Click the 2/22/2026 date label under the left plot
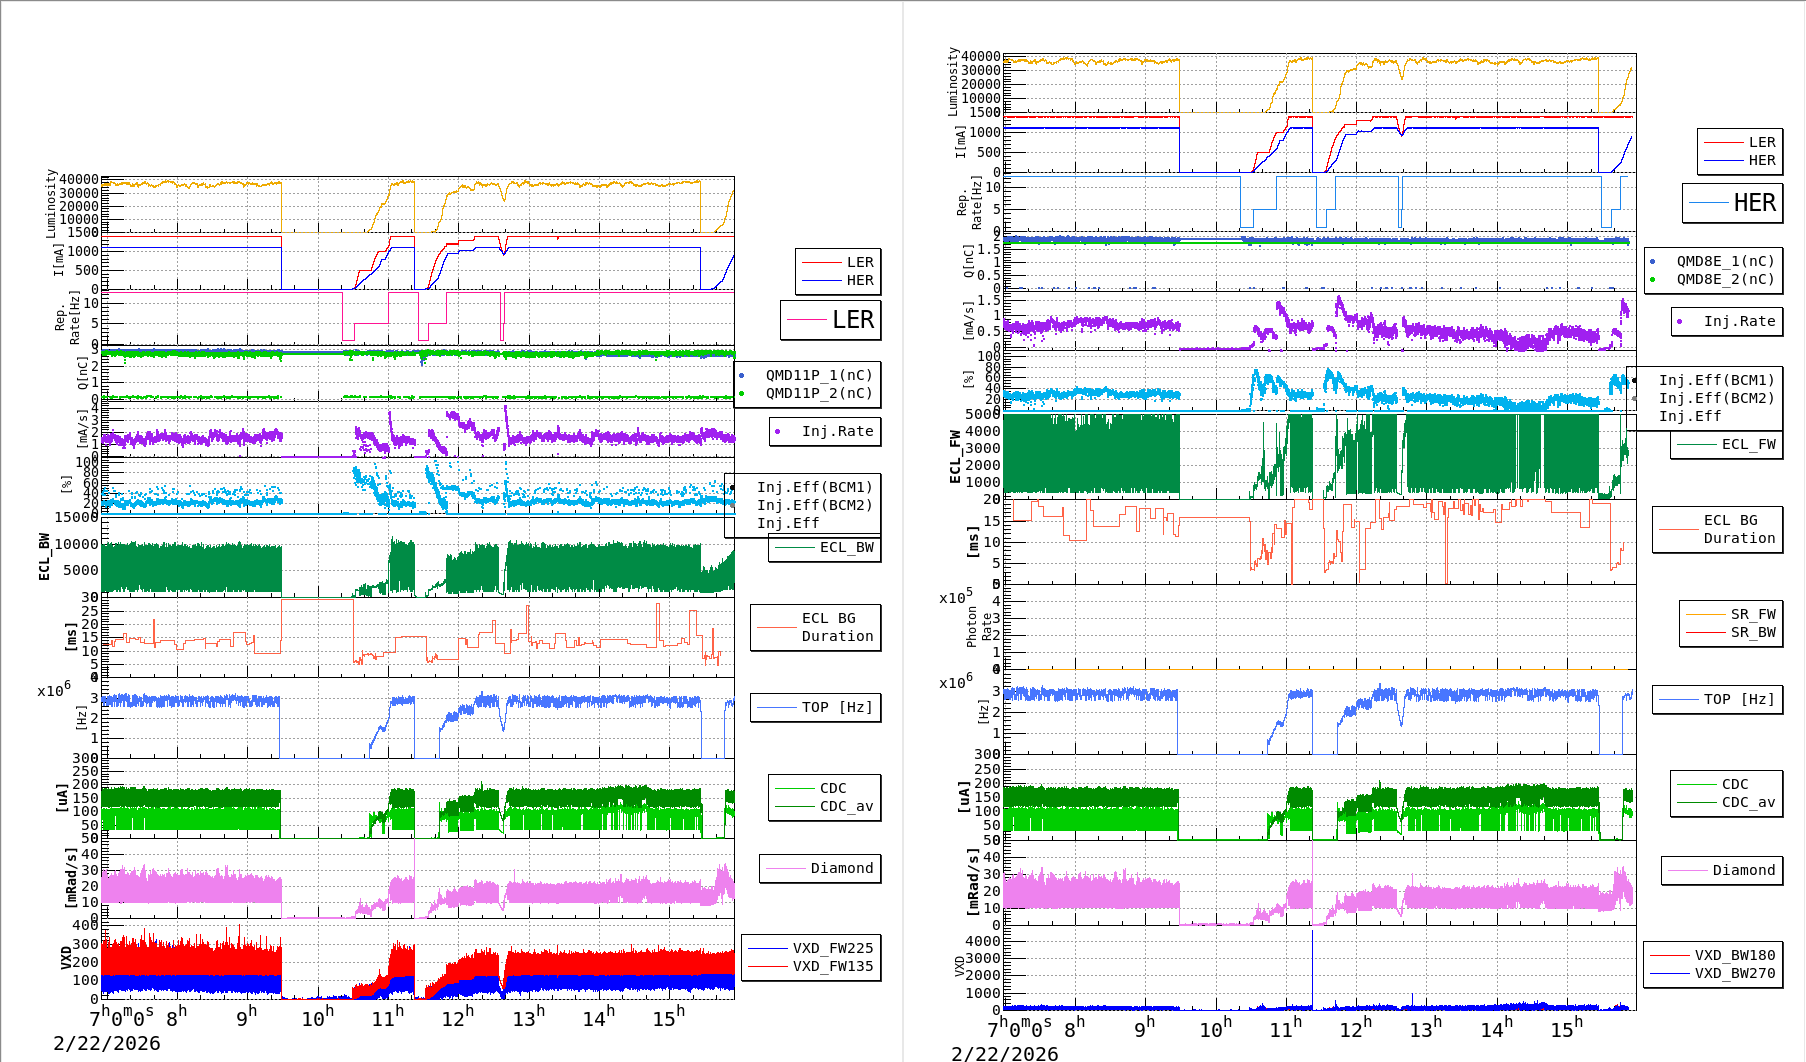 pos(107,1043)
